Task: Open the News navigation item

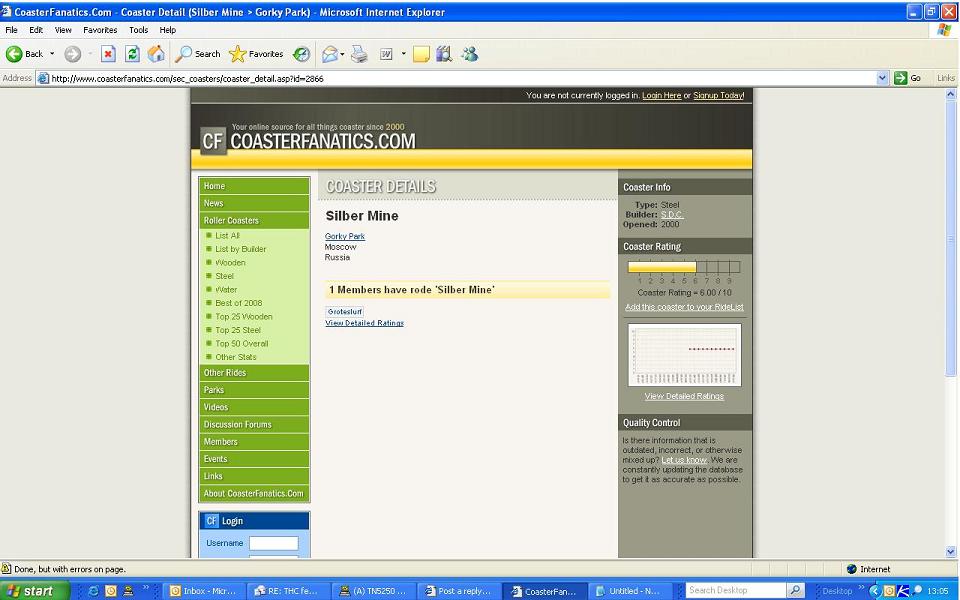Action: coord(254,203)
